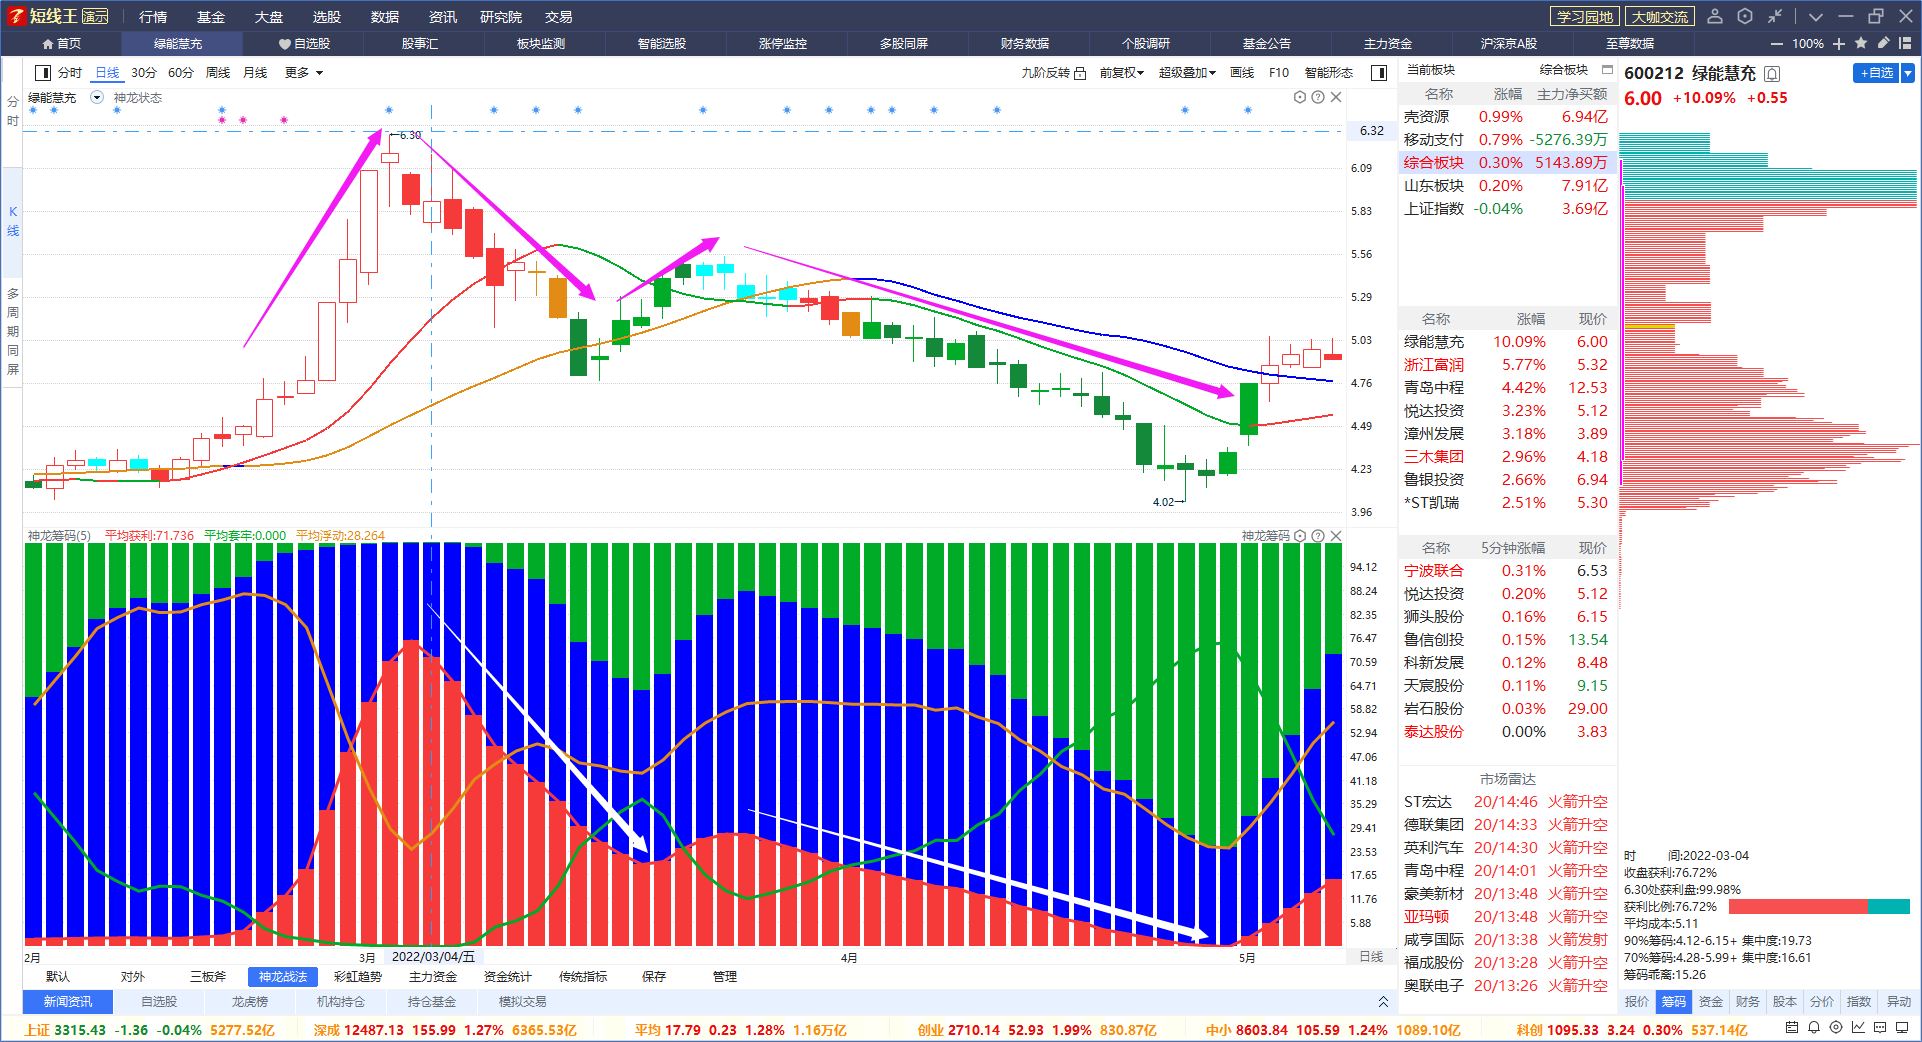Viewport: 1922px width, 1042px height.
Task: Switch right panel to 筹码 tab
Action: click(1673, 1002)
